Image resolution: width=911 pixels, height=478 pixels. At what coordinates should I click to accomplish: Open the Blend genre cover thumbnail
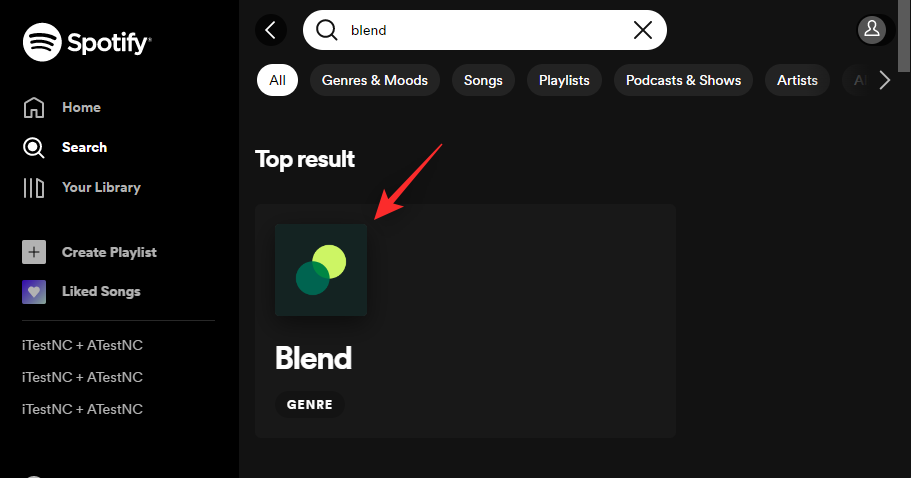[x=321, y=270]
